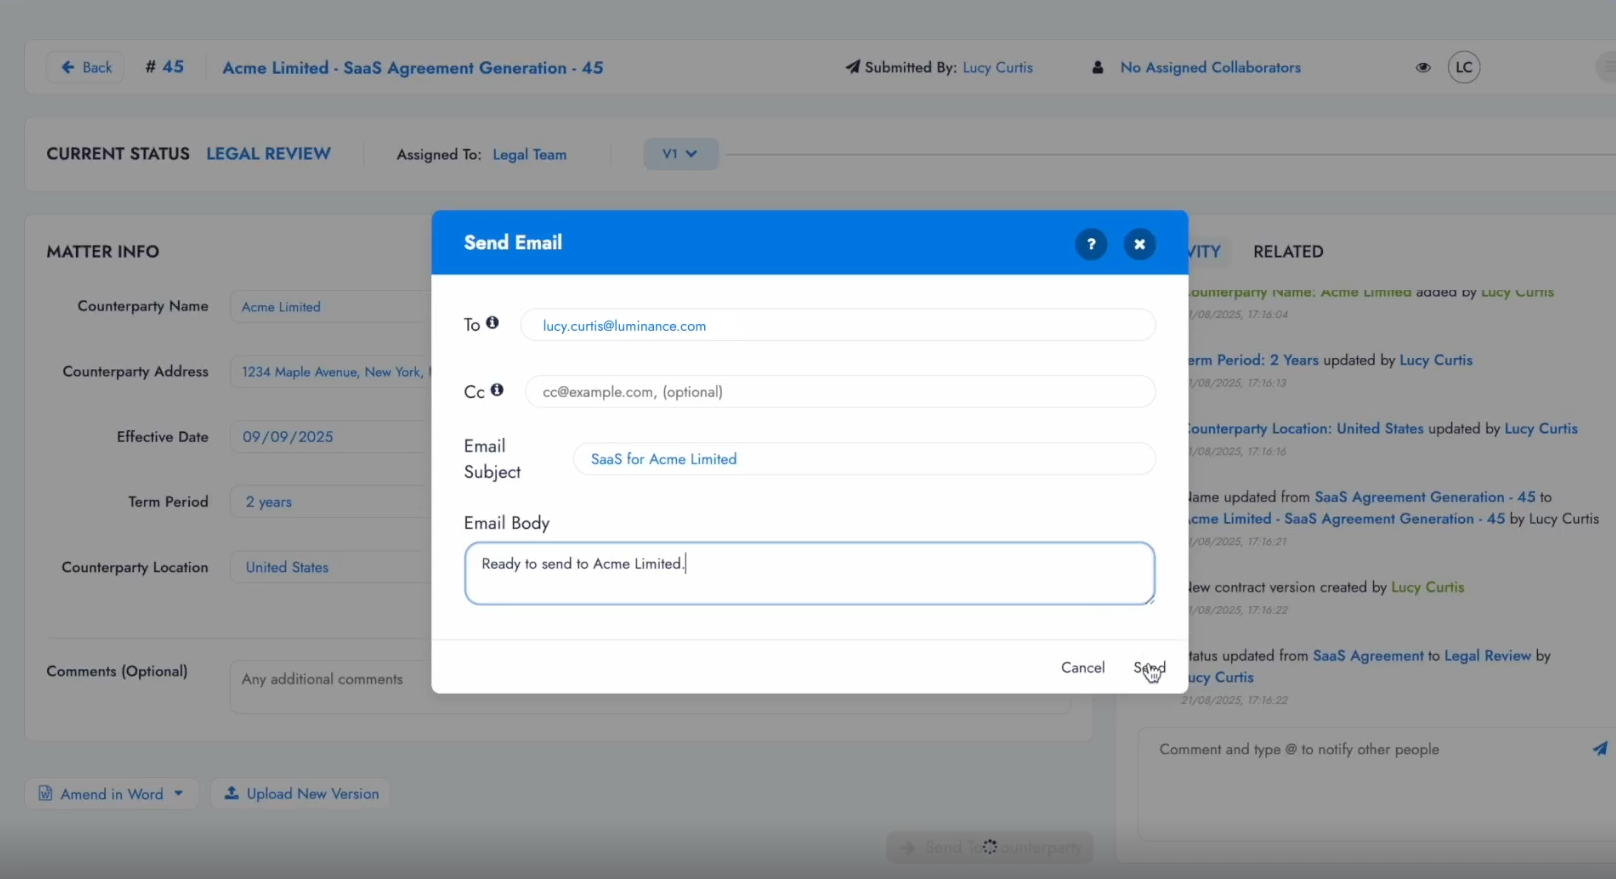Click Upload New Version button
The width and height of the screenshot is (1616, 879).
click(x=301, y=793)
